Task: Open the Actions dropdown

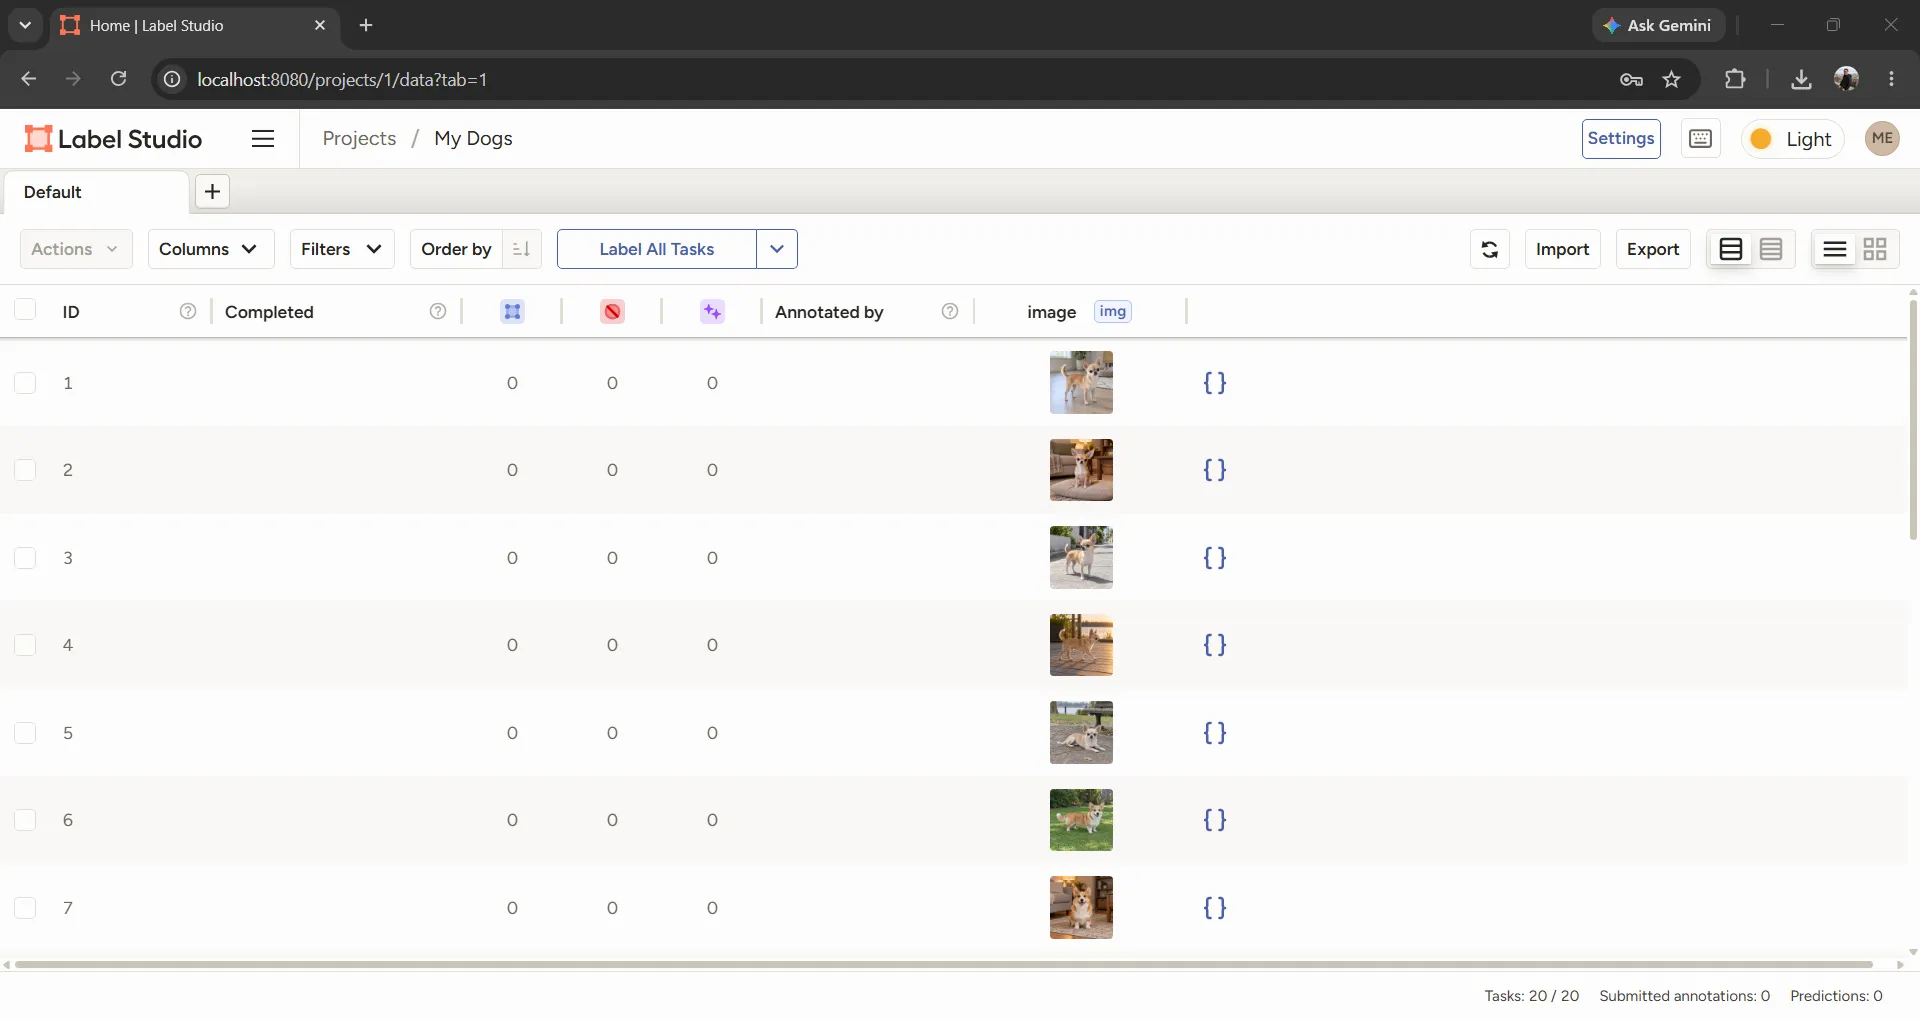Action: point(76,249)
